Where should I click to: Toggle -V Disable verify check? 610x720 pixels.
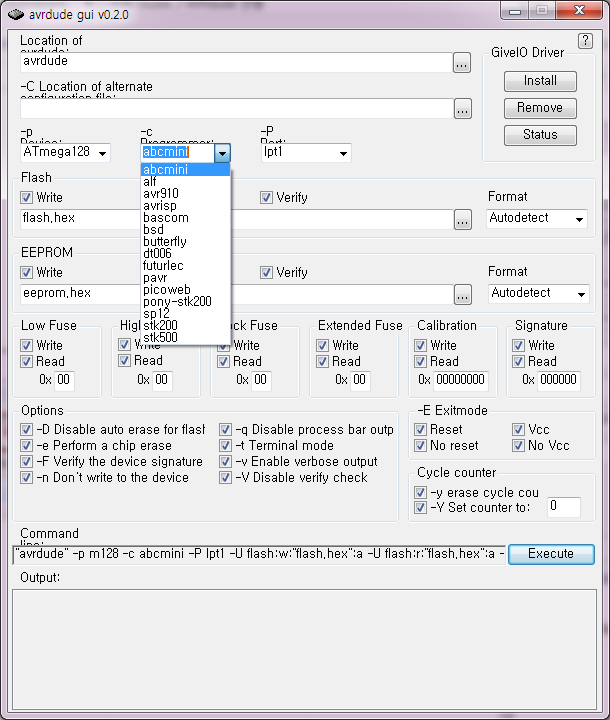[226, 478]
